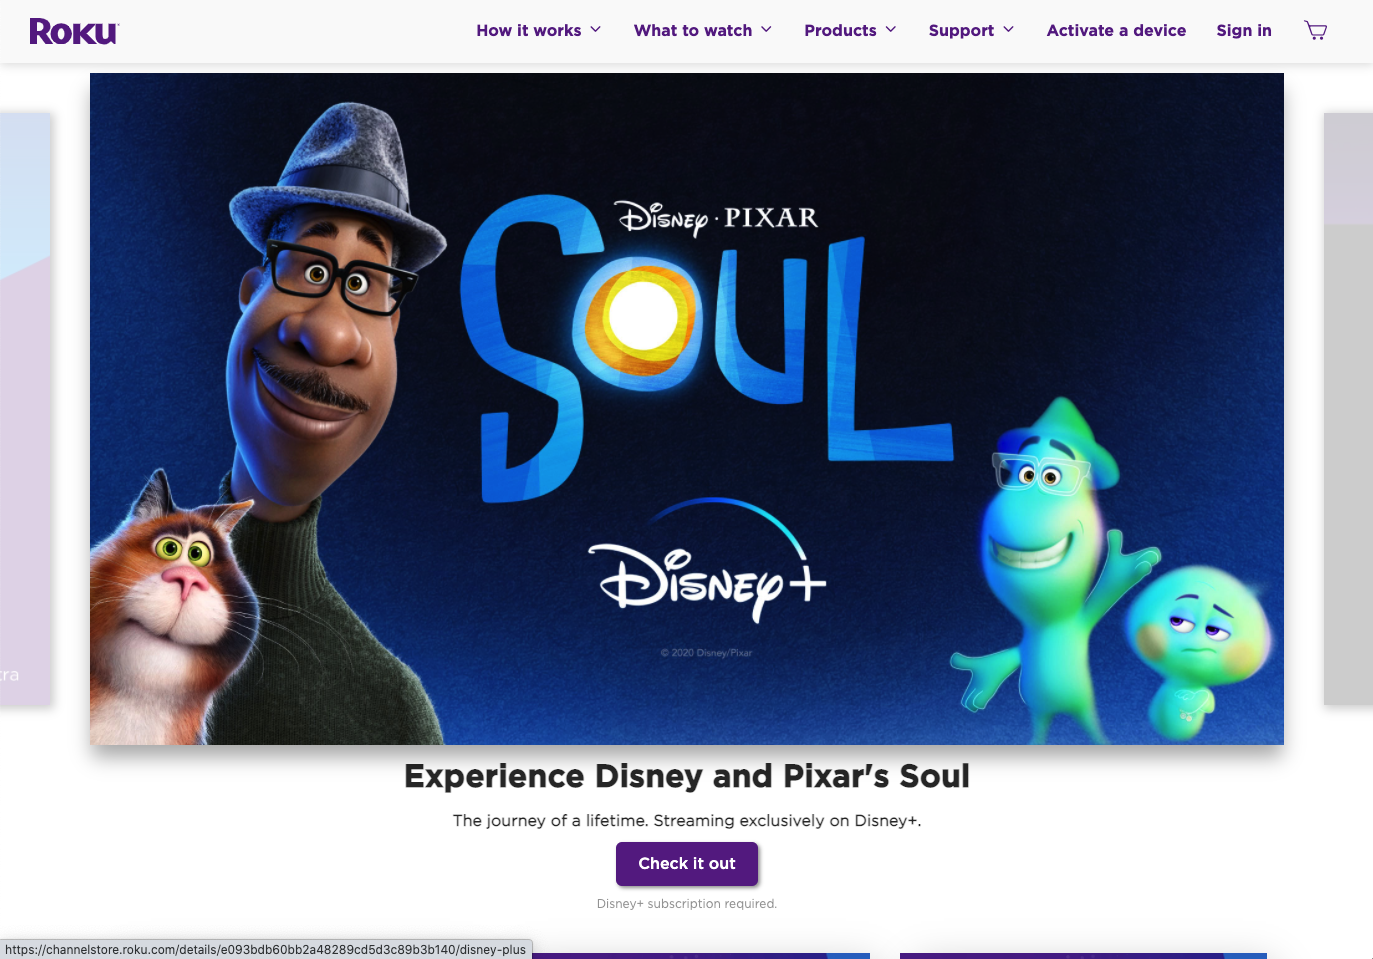Click the Disney Pixar logo above Soul

tap(717, 217)
